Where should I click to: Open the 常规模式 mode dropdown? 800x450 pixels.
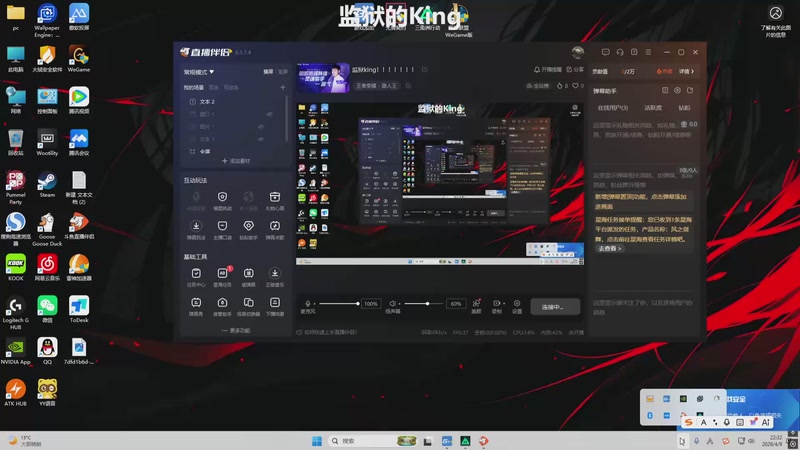199,72
